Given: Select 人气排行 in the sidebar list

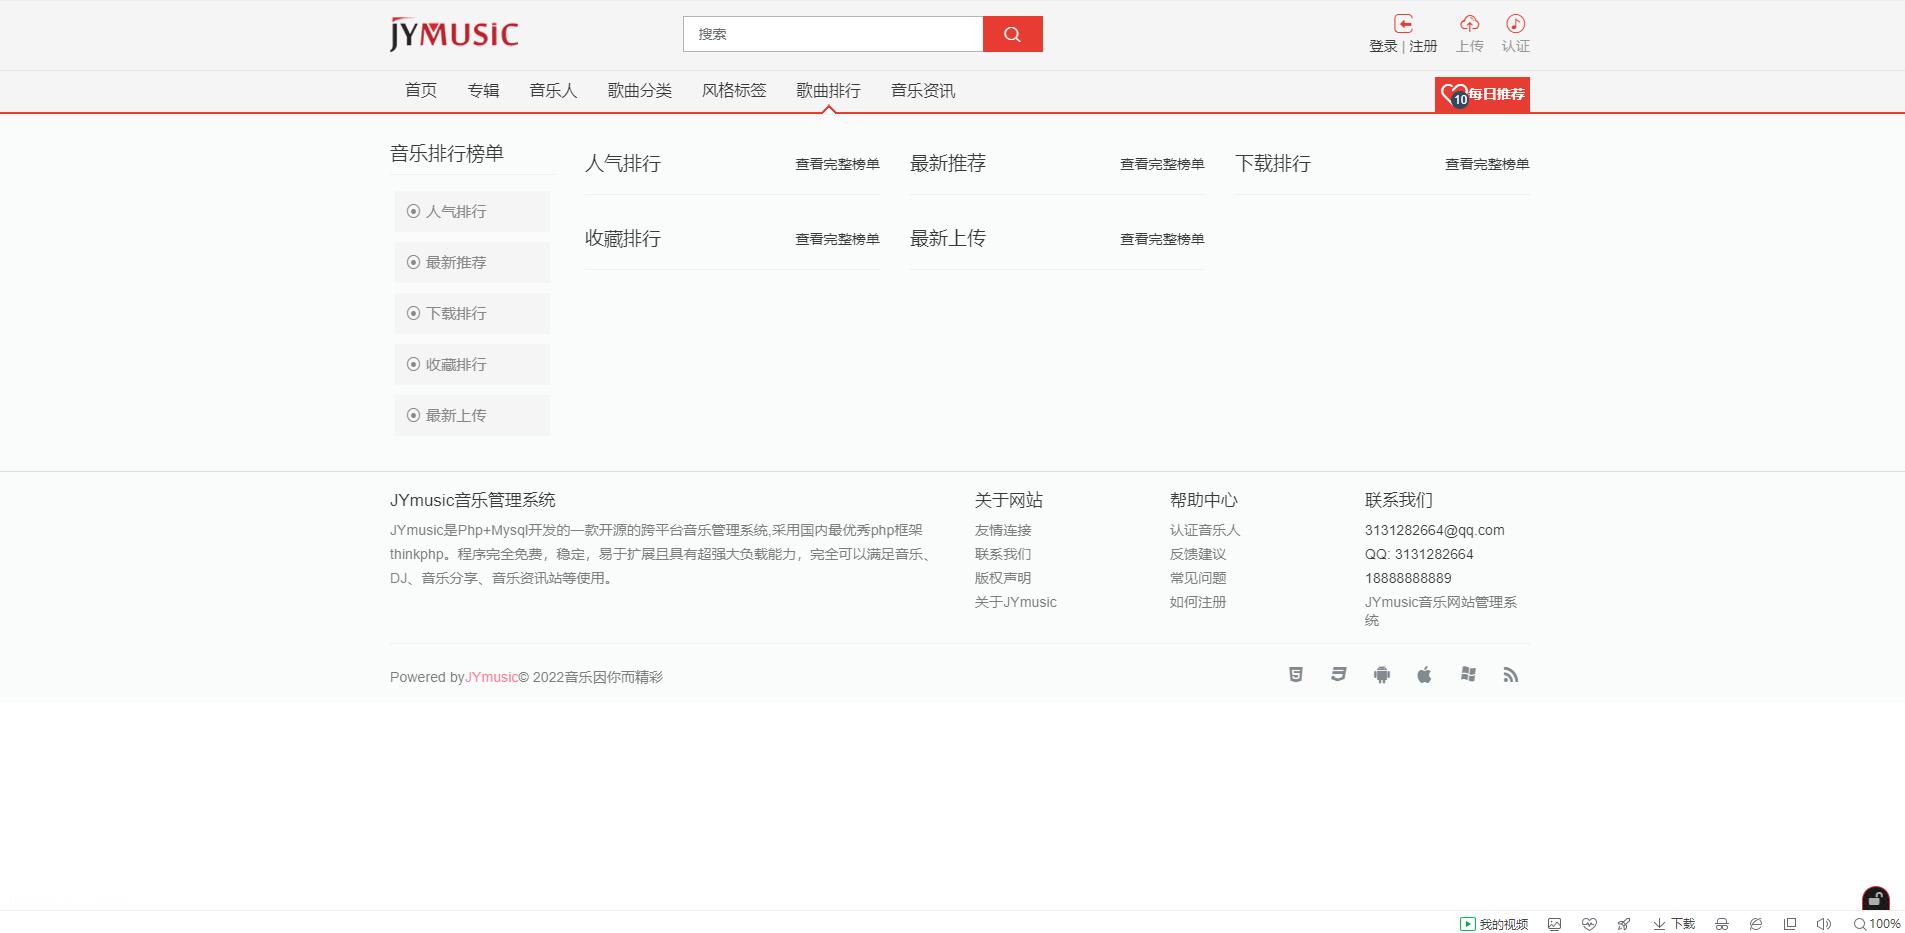Looking at the screenshot, I should (x=472, y=212).
